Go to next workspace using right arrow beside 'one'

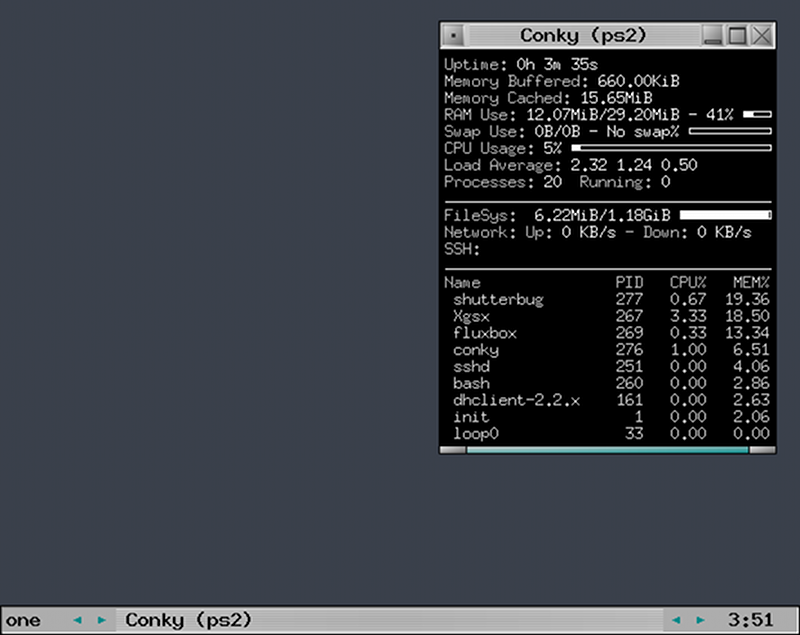coord(102,620)
